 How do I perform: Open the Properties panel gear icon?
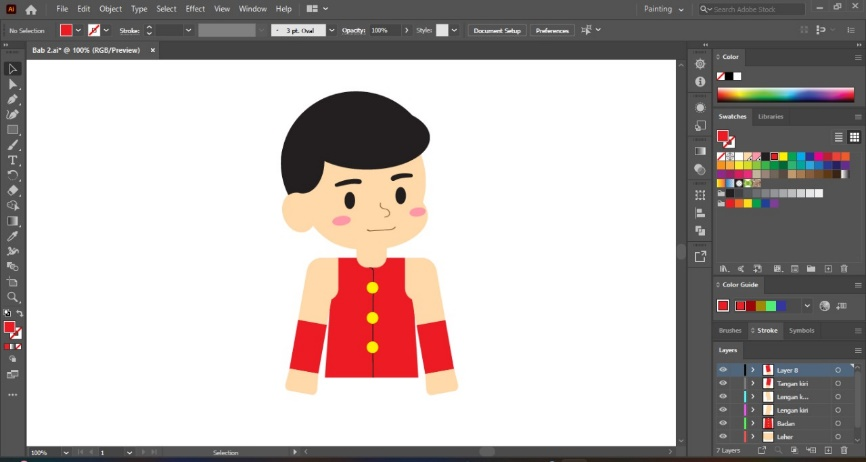(x=700, y=64)
